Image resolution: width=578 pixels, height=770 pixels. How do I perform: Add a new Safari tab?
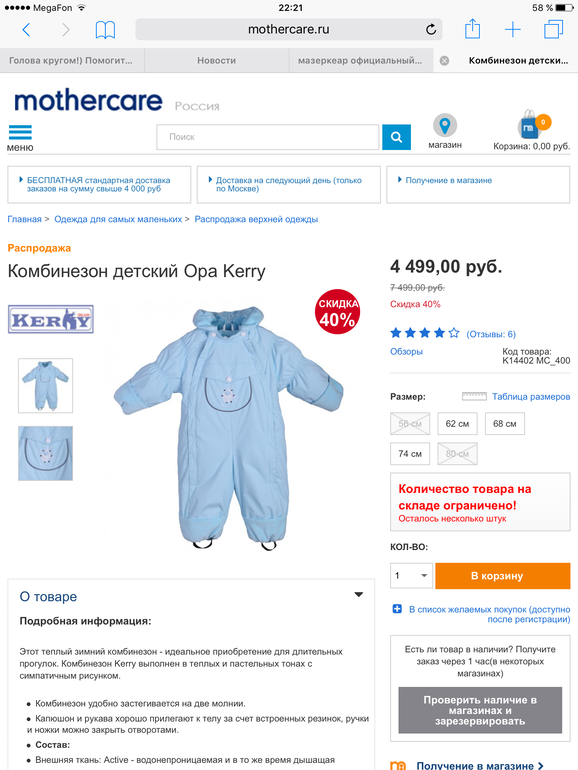tap(513, 30)
